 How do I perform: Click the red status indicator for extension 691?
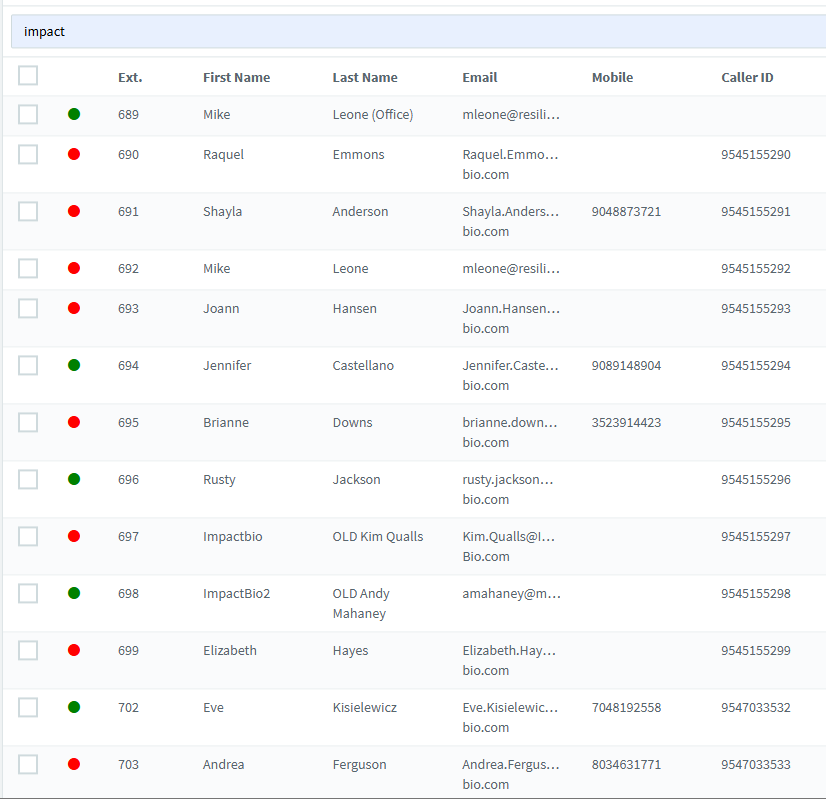(74, 211)
